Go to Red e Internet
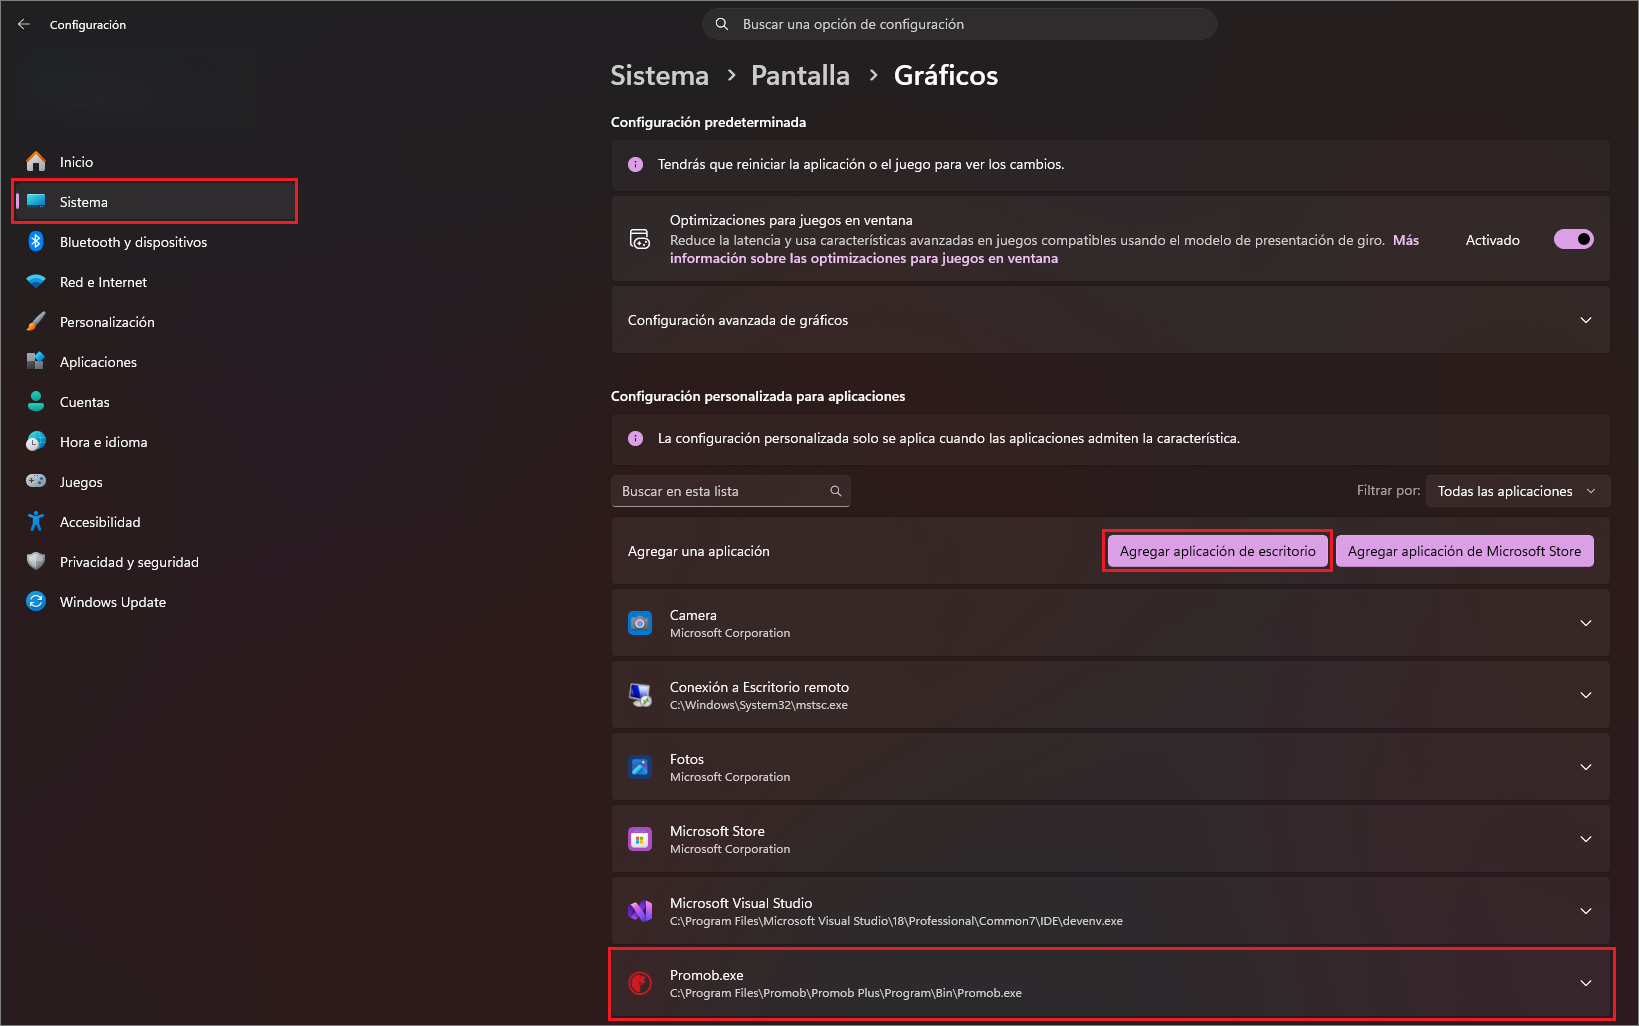Viewport: 1639px width, 1026px height. click(x=155, y=281)
